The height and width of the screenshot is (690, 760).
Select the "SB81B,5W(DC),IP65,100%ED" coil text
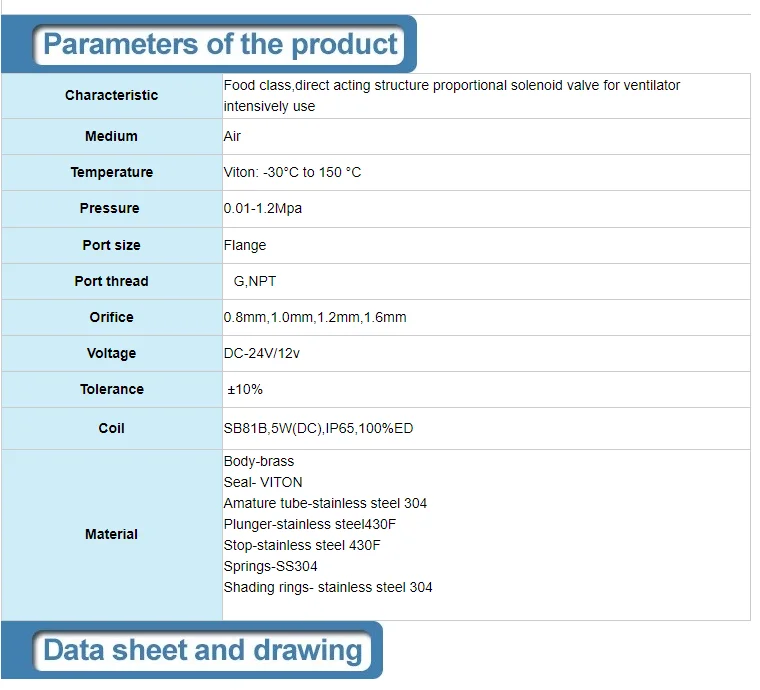coord(318,428)
